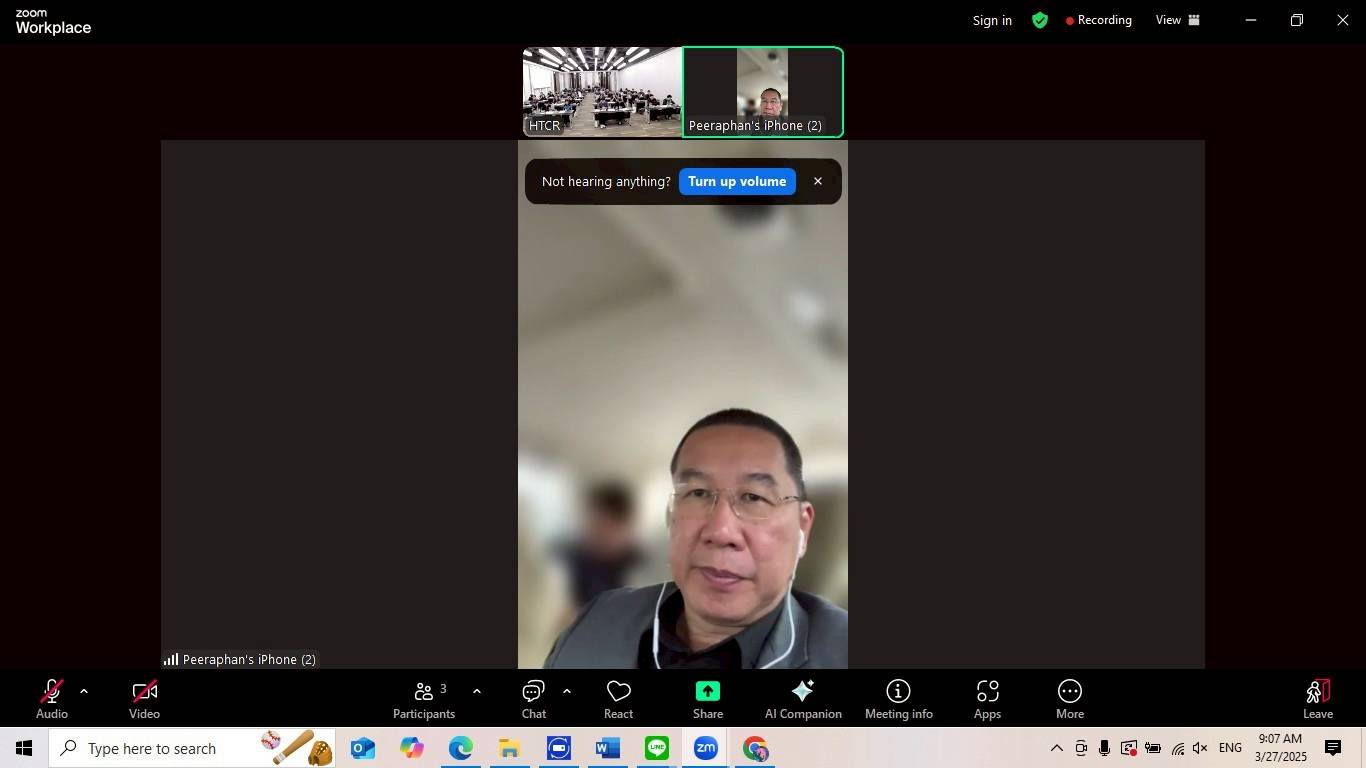The width and height of the screenshot is (1366, 768).
Task: Dismiss the Not hearing anything notification
Action: point(818,181)
